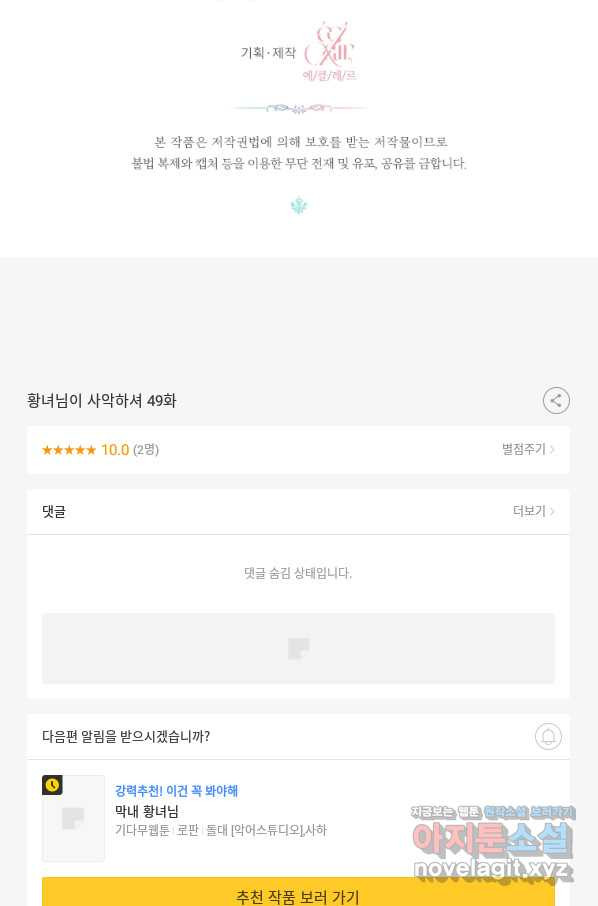Click the share icon beside episode title
The height and width of the screenshot is (906, 598).
tap(556, 400)
